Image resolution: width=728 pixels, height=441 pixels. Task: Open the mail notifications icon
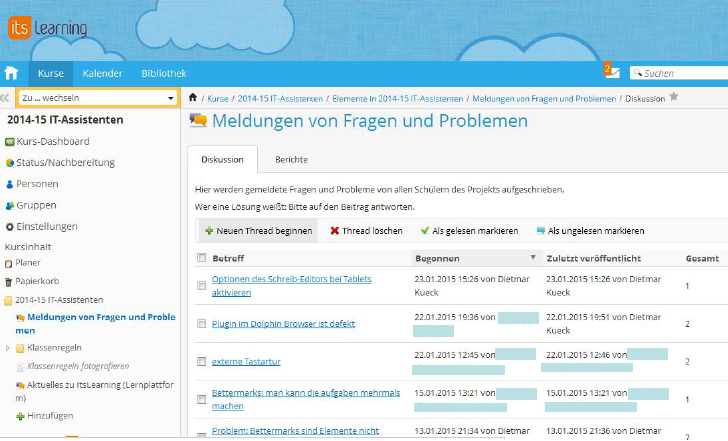click(x=612, y=72)
